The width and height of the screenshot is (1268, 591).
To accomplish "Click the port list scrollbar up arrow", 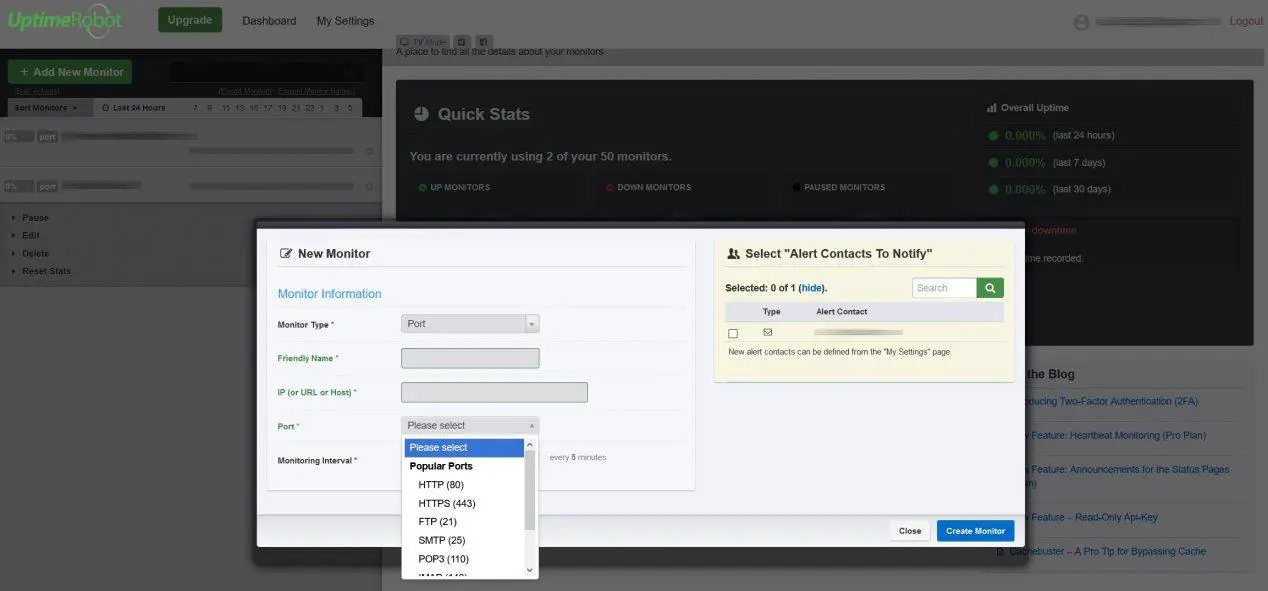I will click(530, 445).
